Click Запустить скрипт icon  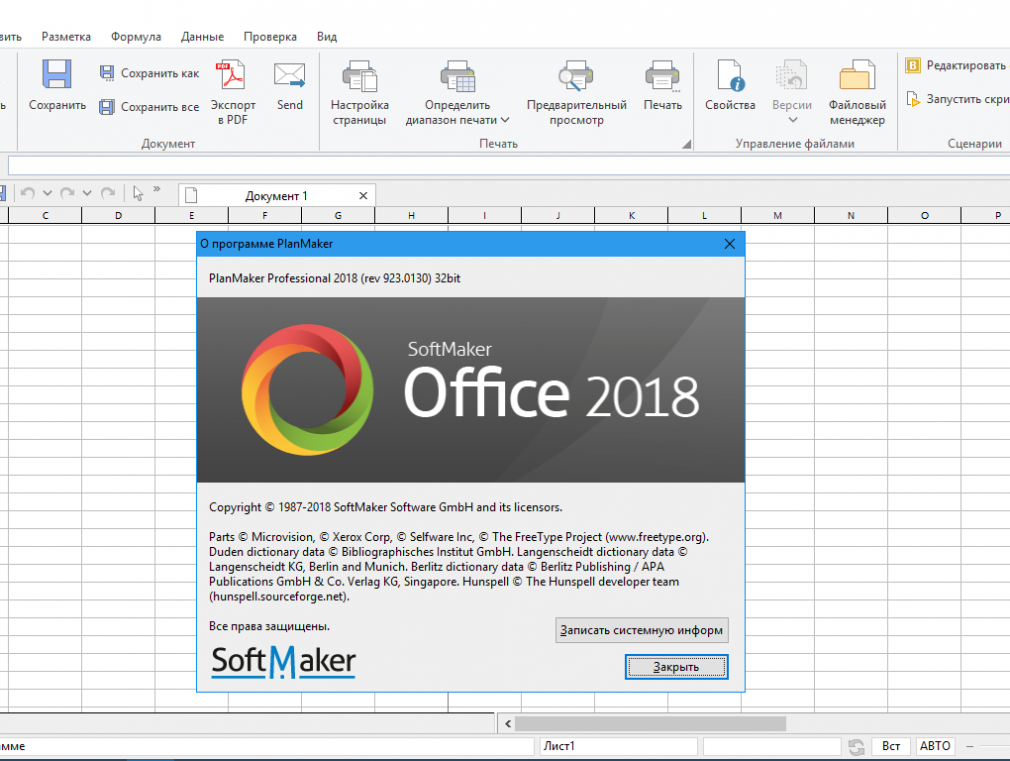pos(912,99)
